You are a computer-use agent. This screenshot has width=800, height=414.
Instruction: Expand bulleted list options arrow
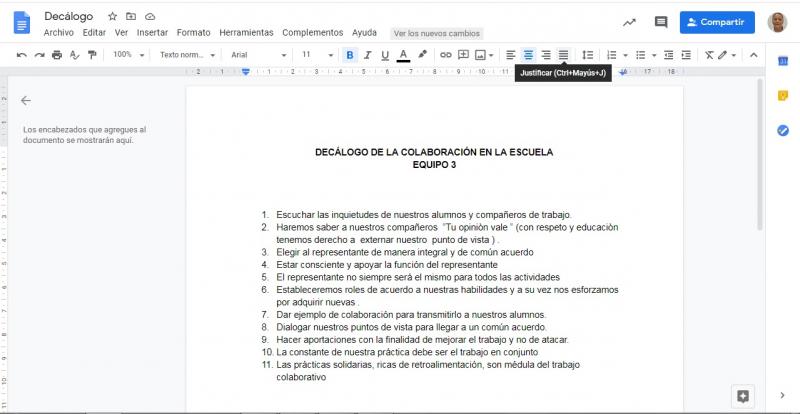pyautogui.click(x=654, y=55)
